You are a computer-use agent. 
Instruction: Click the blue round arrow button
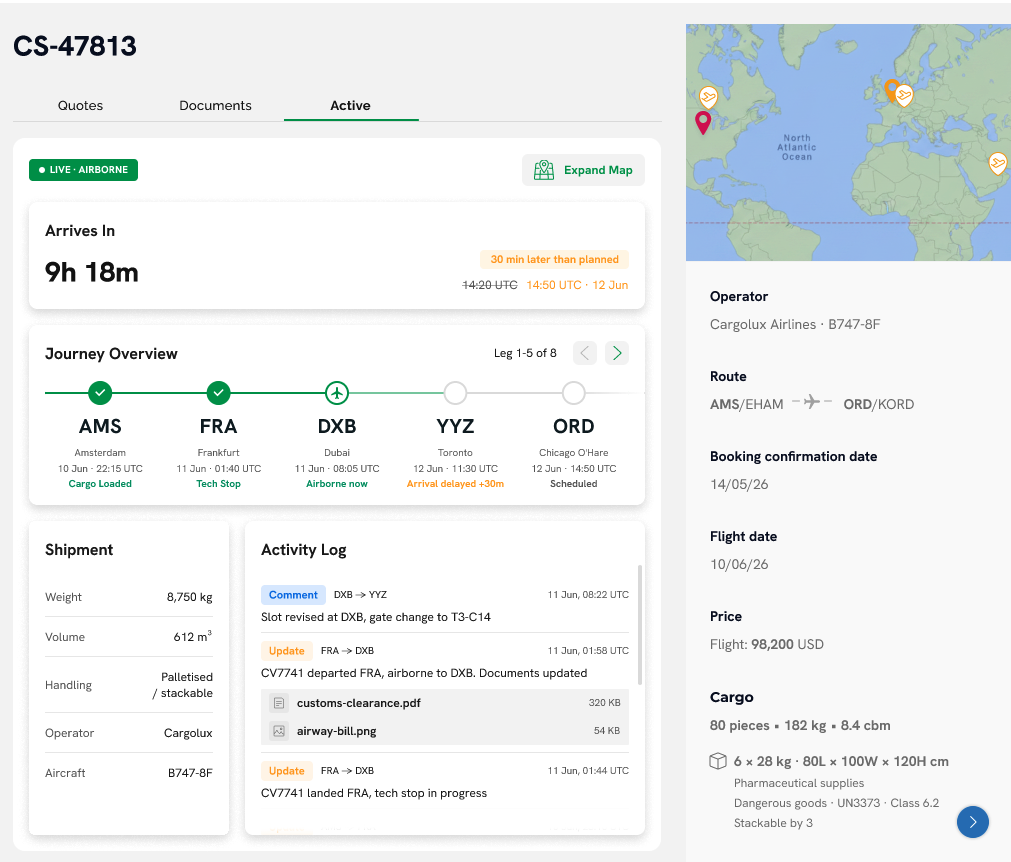972,822
